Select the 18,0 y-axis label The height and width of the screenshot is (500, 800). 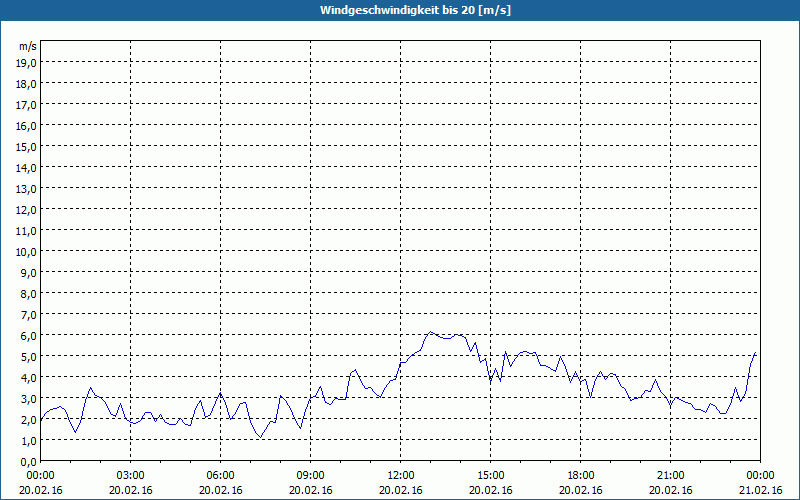(x=27, y=84)
